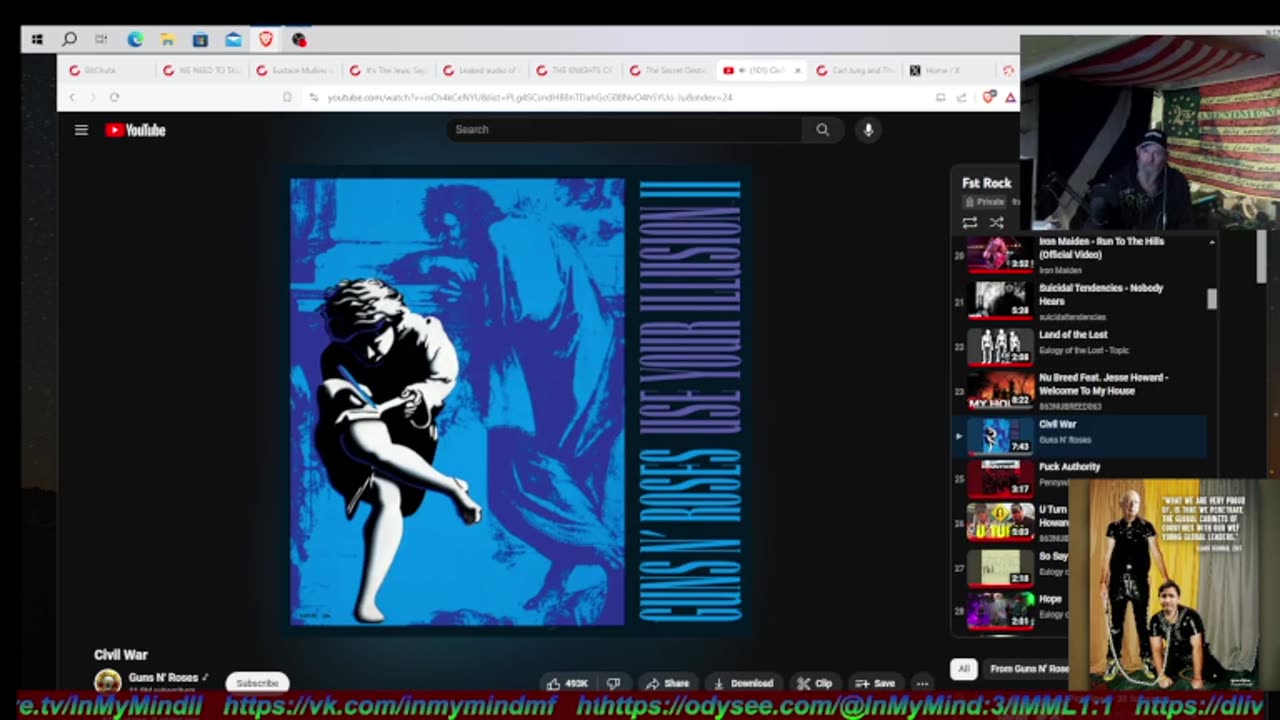1280x720 pixels.
Task: Switch to the Leaked audio tab
Action: pyautogui.click(x=482, y=70)
